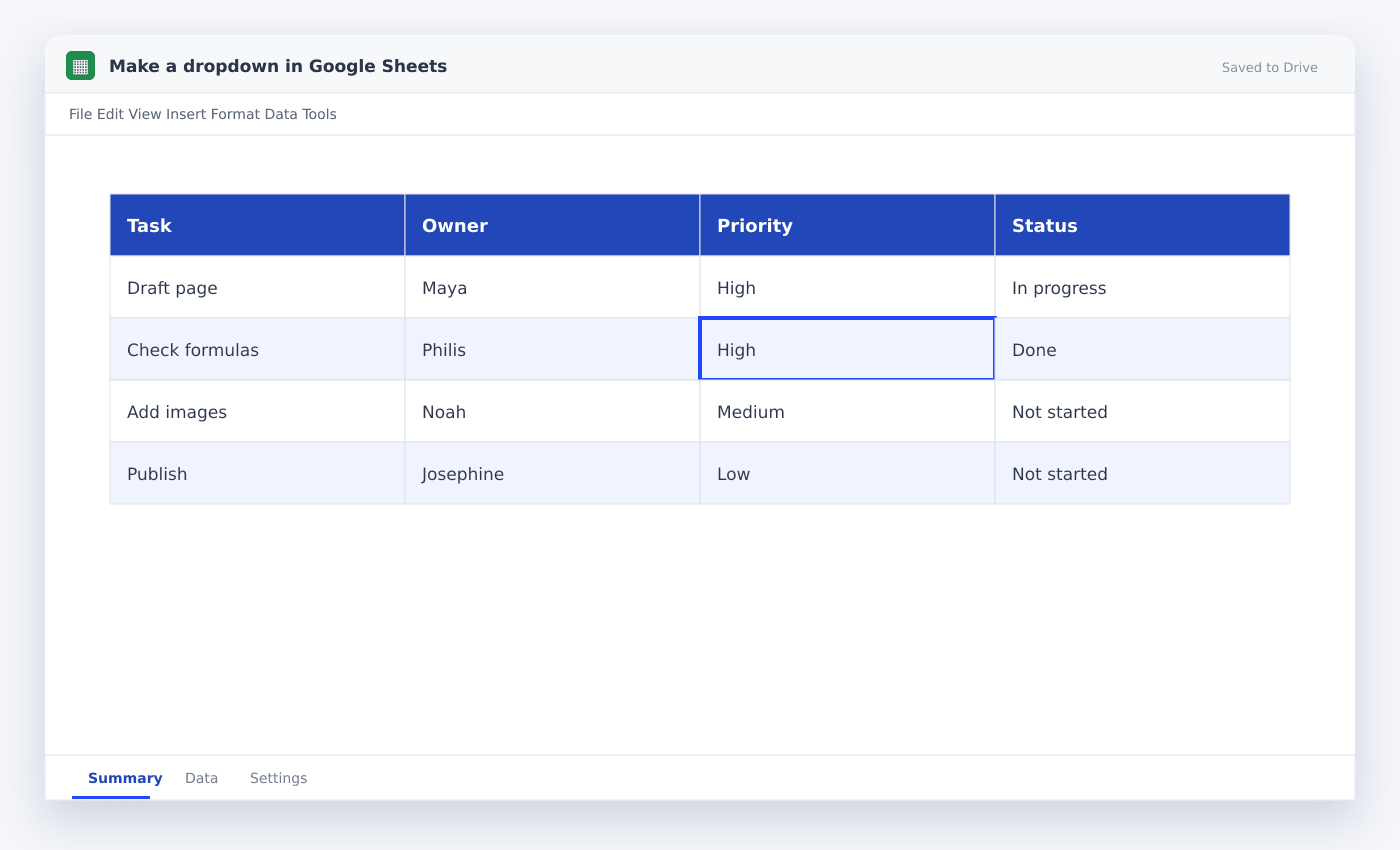Image resolution: width=1400 pixels, height=850 pixels.
Task: Select the 'Philis' owner cell
Action: click(552, 350)
